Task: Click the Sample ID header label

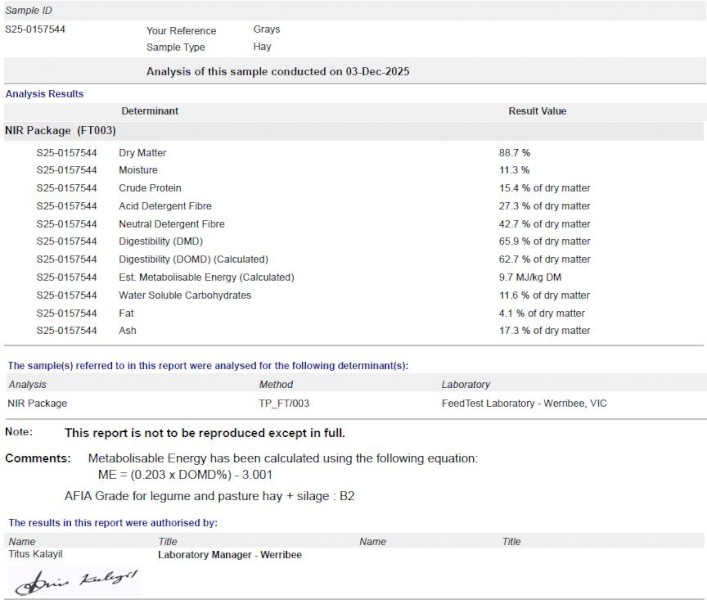Action: click(28, 10)
